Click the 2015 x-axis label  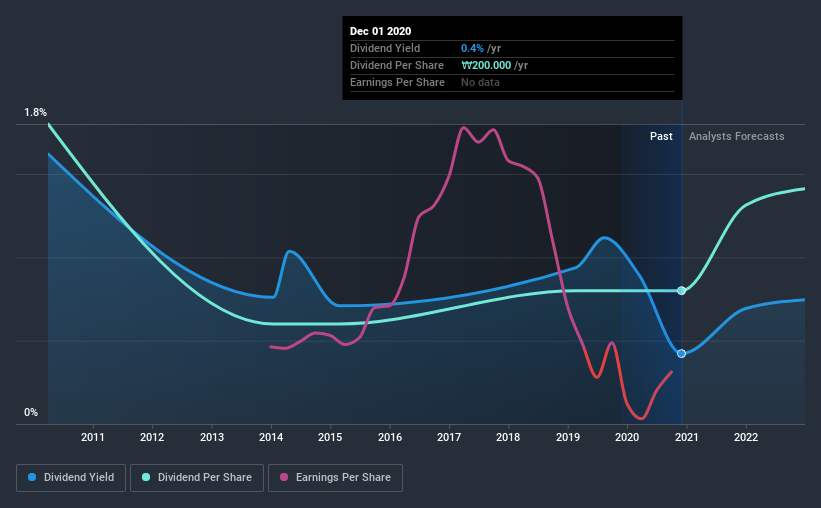(330, 437)
